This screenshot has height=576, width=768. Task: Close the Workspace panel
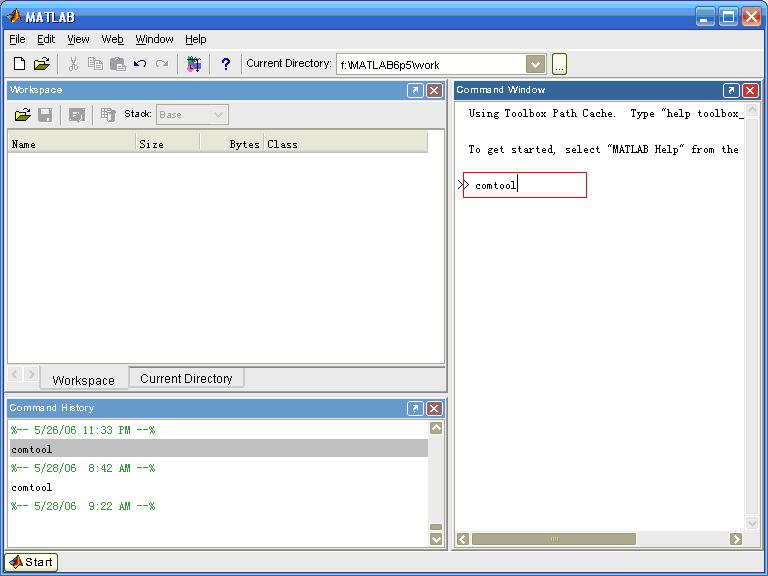pos(434,91)
